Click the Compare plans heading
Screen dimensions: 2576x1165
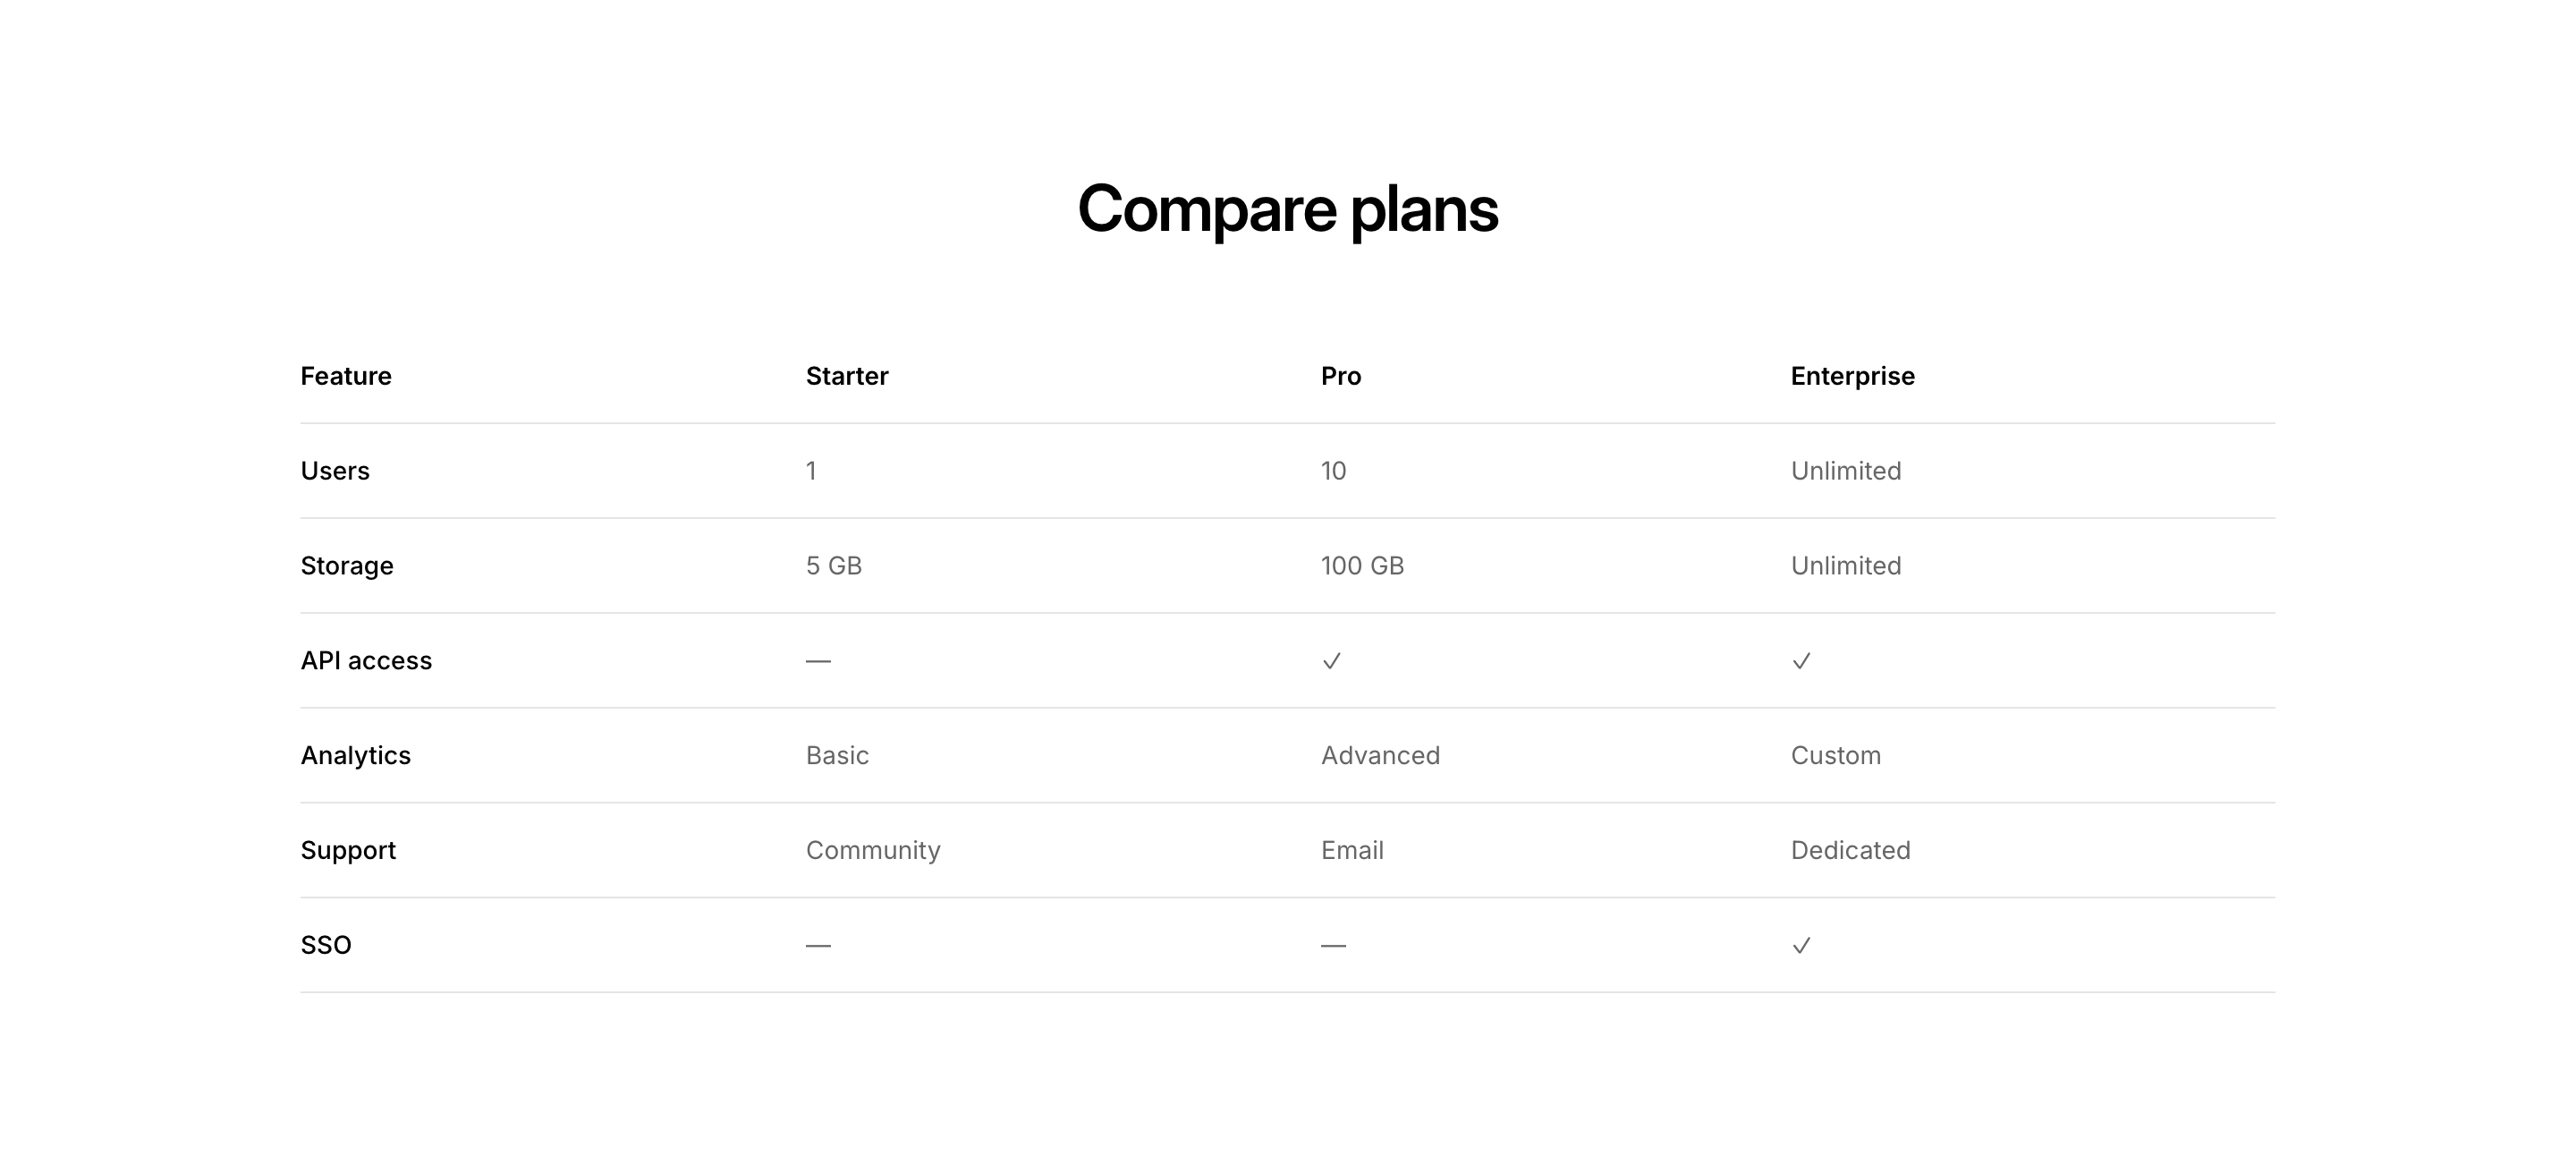pyautogui.click(x=1287, y=209)
